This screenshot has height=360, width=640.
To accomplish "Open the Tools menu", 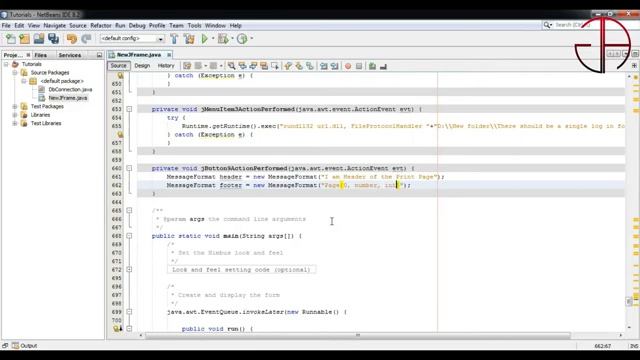I will [194, 25].
